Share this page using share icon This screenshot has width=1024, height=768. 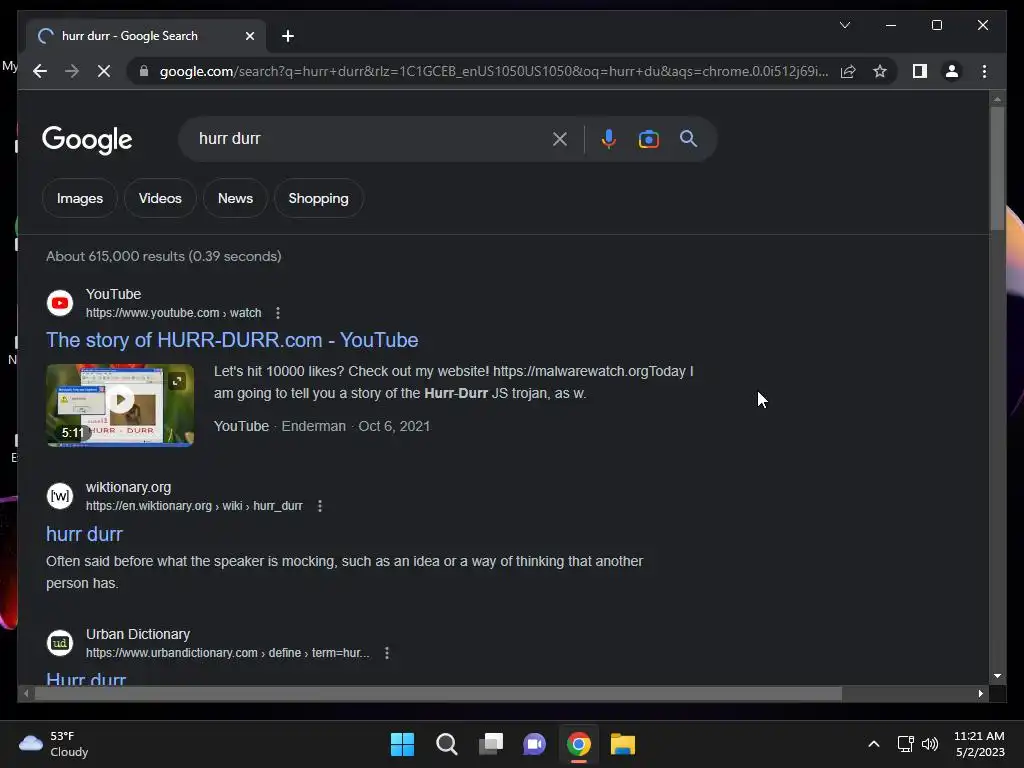click(848, 71)
